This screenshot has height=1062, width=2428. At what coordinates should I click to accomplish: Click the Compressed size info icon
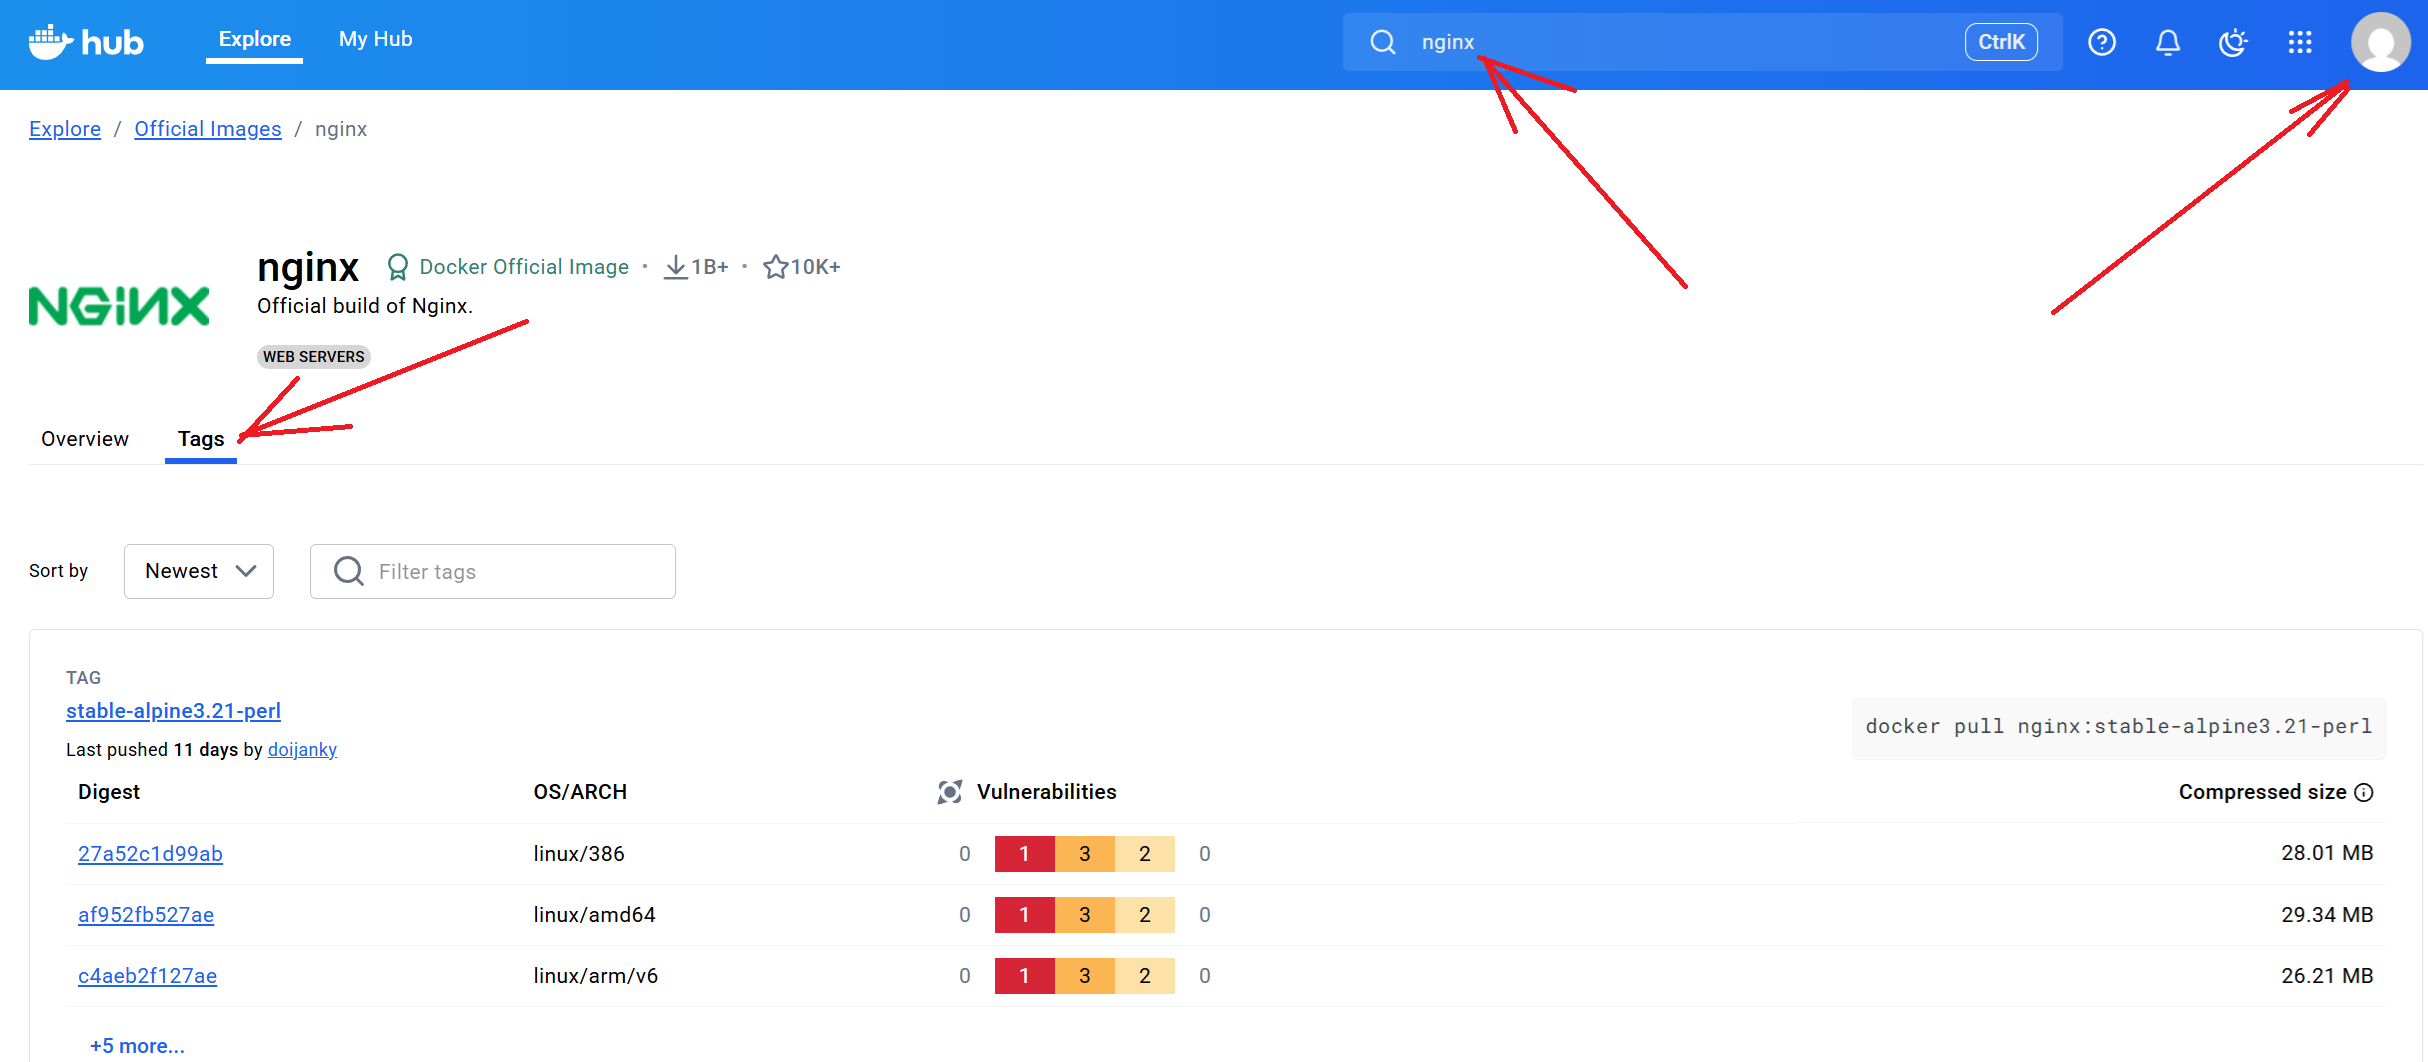coord(2364,792)
